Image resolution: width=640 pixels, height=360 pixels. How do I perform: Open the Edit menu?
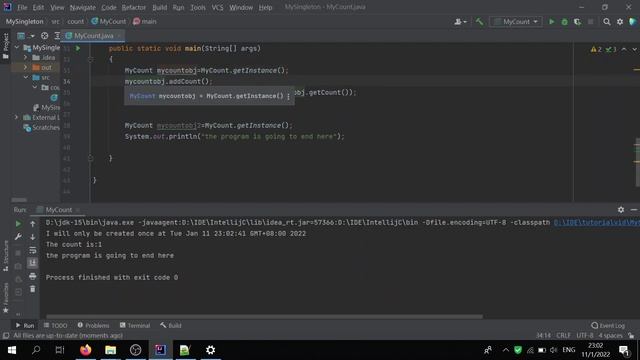[x=38, y=7]
